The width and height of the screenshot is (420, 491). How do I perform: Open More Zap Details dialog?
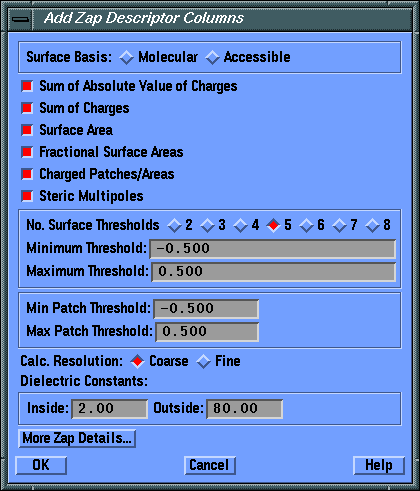(x=77, y=438)
